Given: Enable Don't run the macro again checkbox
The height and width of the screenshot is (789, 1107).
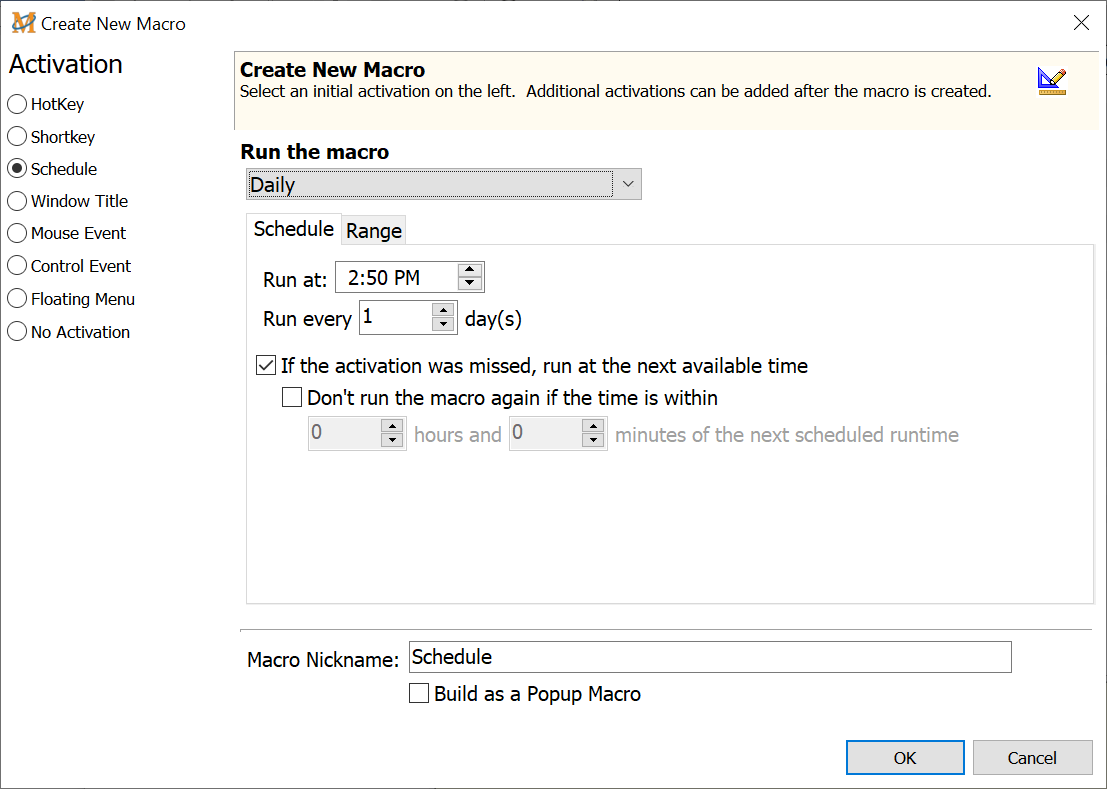Looking at the screenshot, I should pos(292,398).
